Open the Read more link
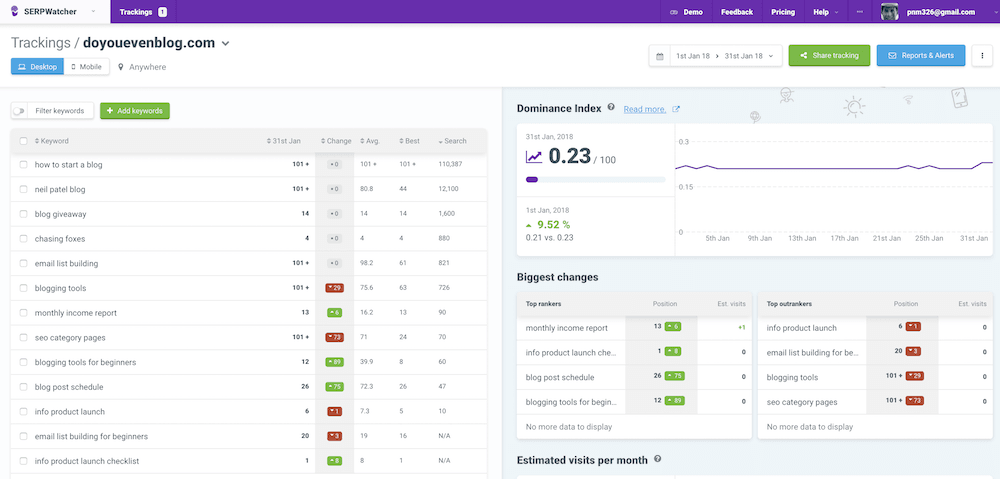The width and height of the screenshot is (1000, 479). [645, 109]
